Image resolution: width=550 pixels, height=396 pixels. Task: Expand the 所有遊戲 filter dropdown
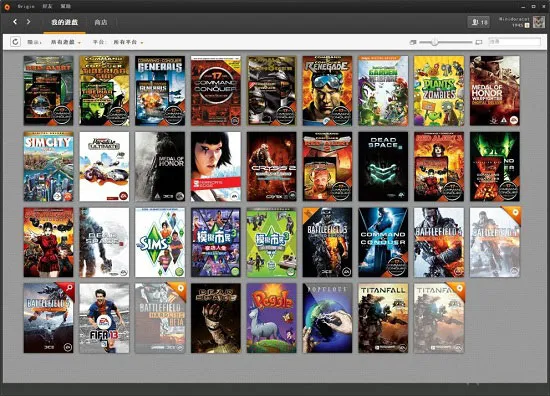66,42
